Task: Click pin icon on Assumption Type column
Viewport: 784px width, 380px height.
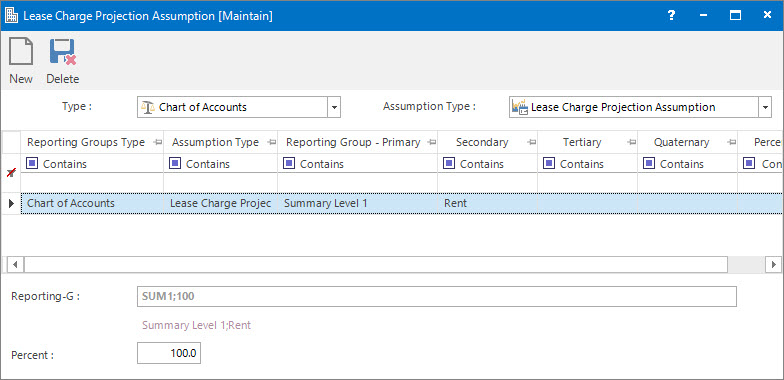Action: pyautogui.click(x=272, y=142)
